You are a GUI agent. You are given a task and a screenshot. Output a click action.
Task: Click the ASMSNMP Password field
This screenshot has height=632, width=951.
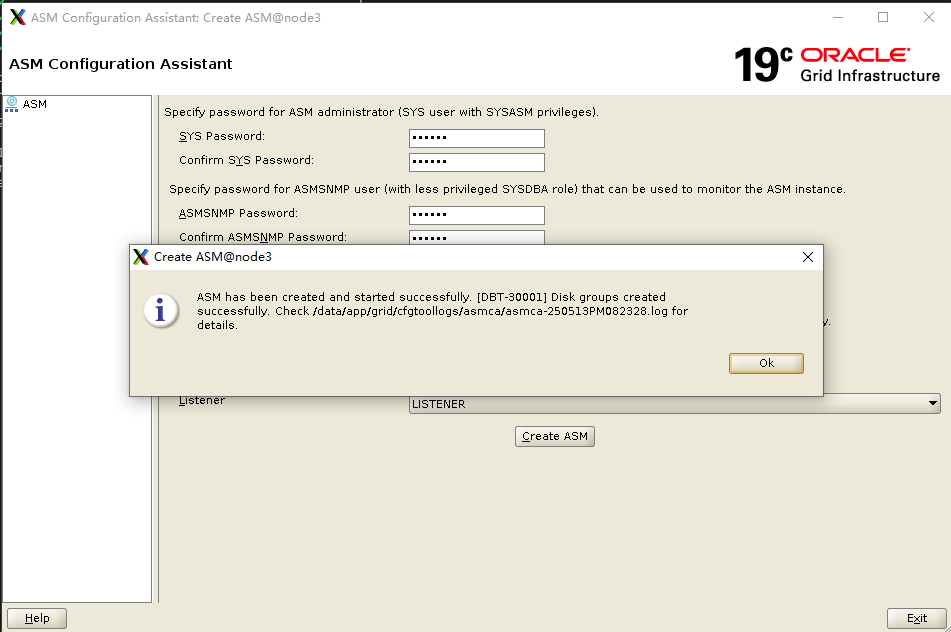(x=477, y=215)
